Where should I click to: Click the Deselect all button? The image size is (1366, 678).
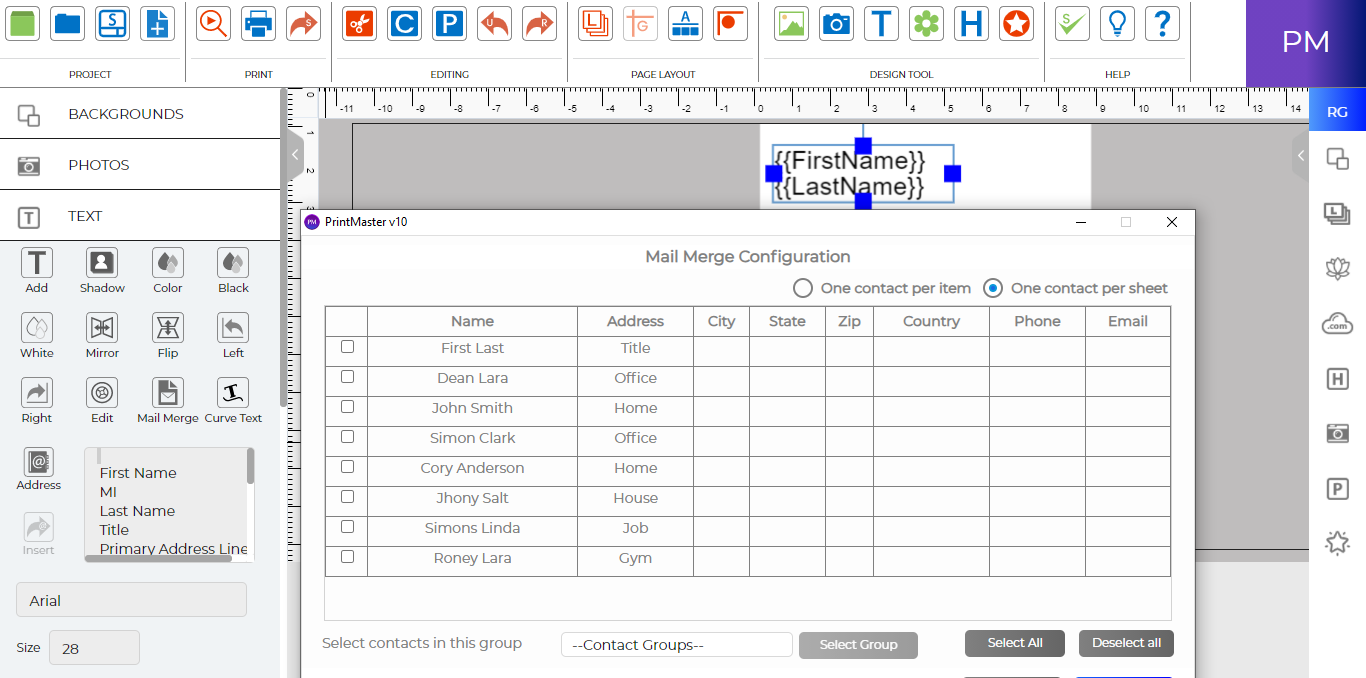click(1126, 643)
